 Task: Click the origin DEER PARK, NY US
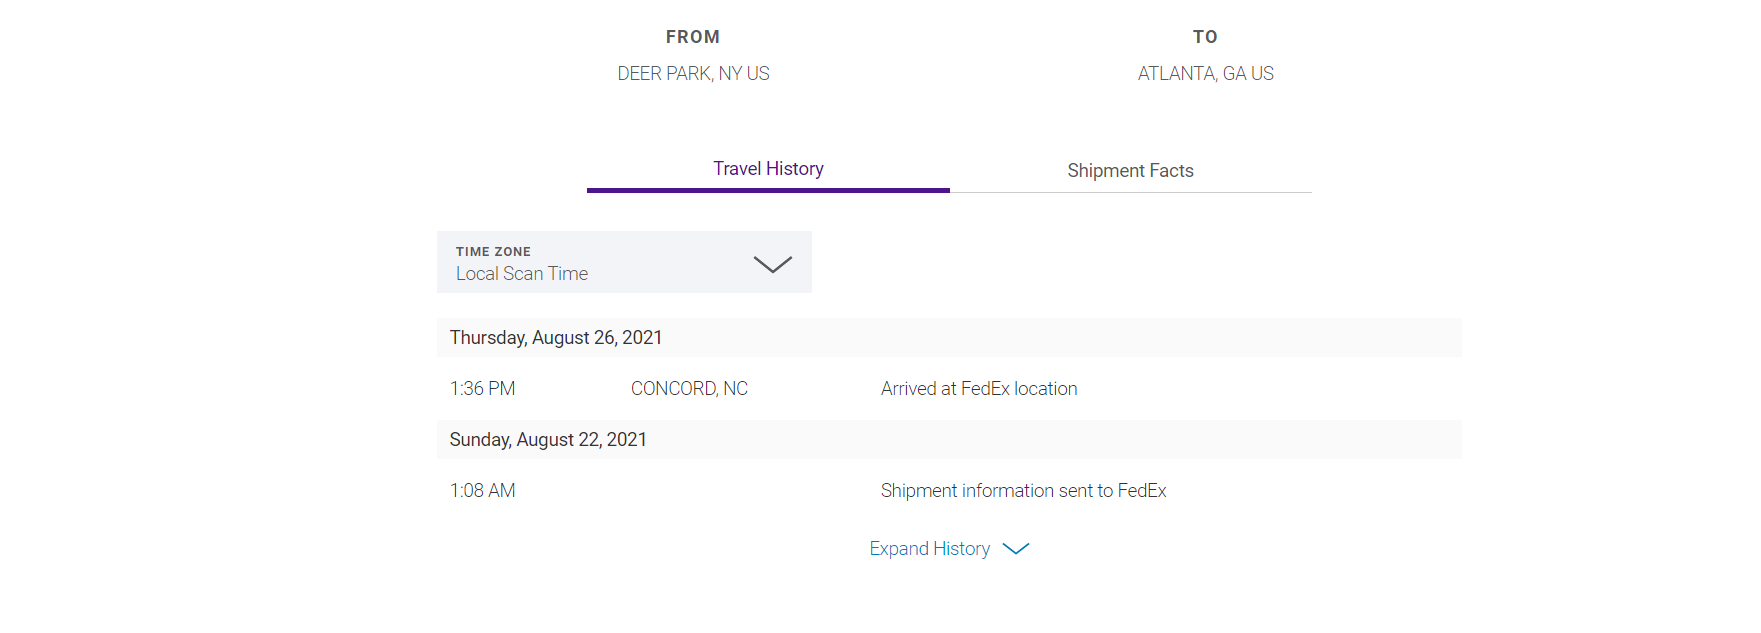693,74
